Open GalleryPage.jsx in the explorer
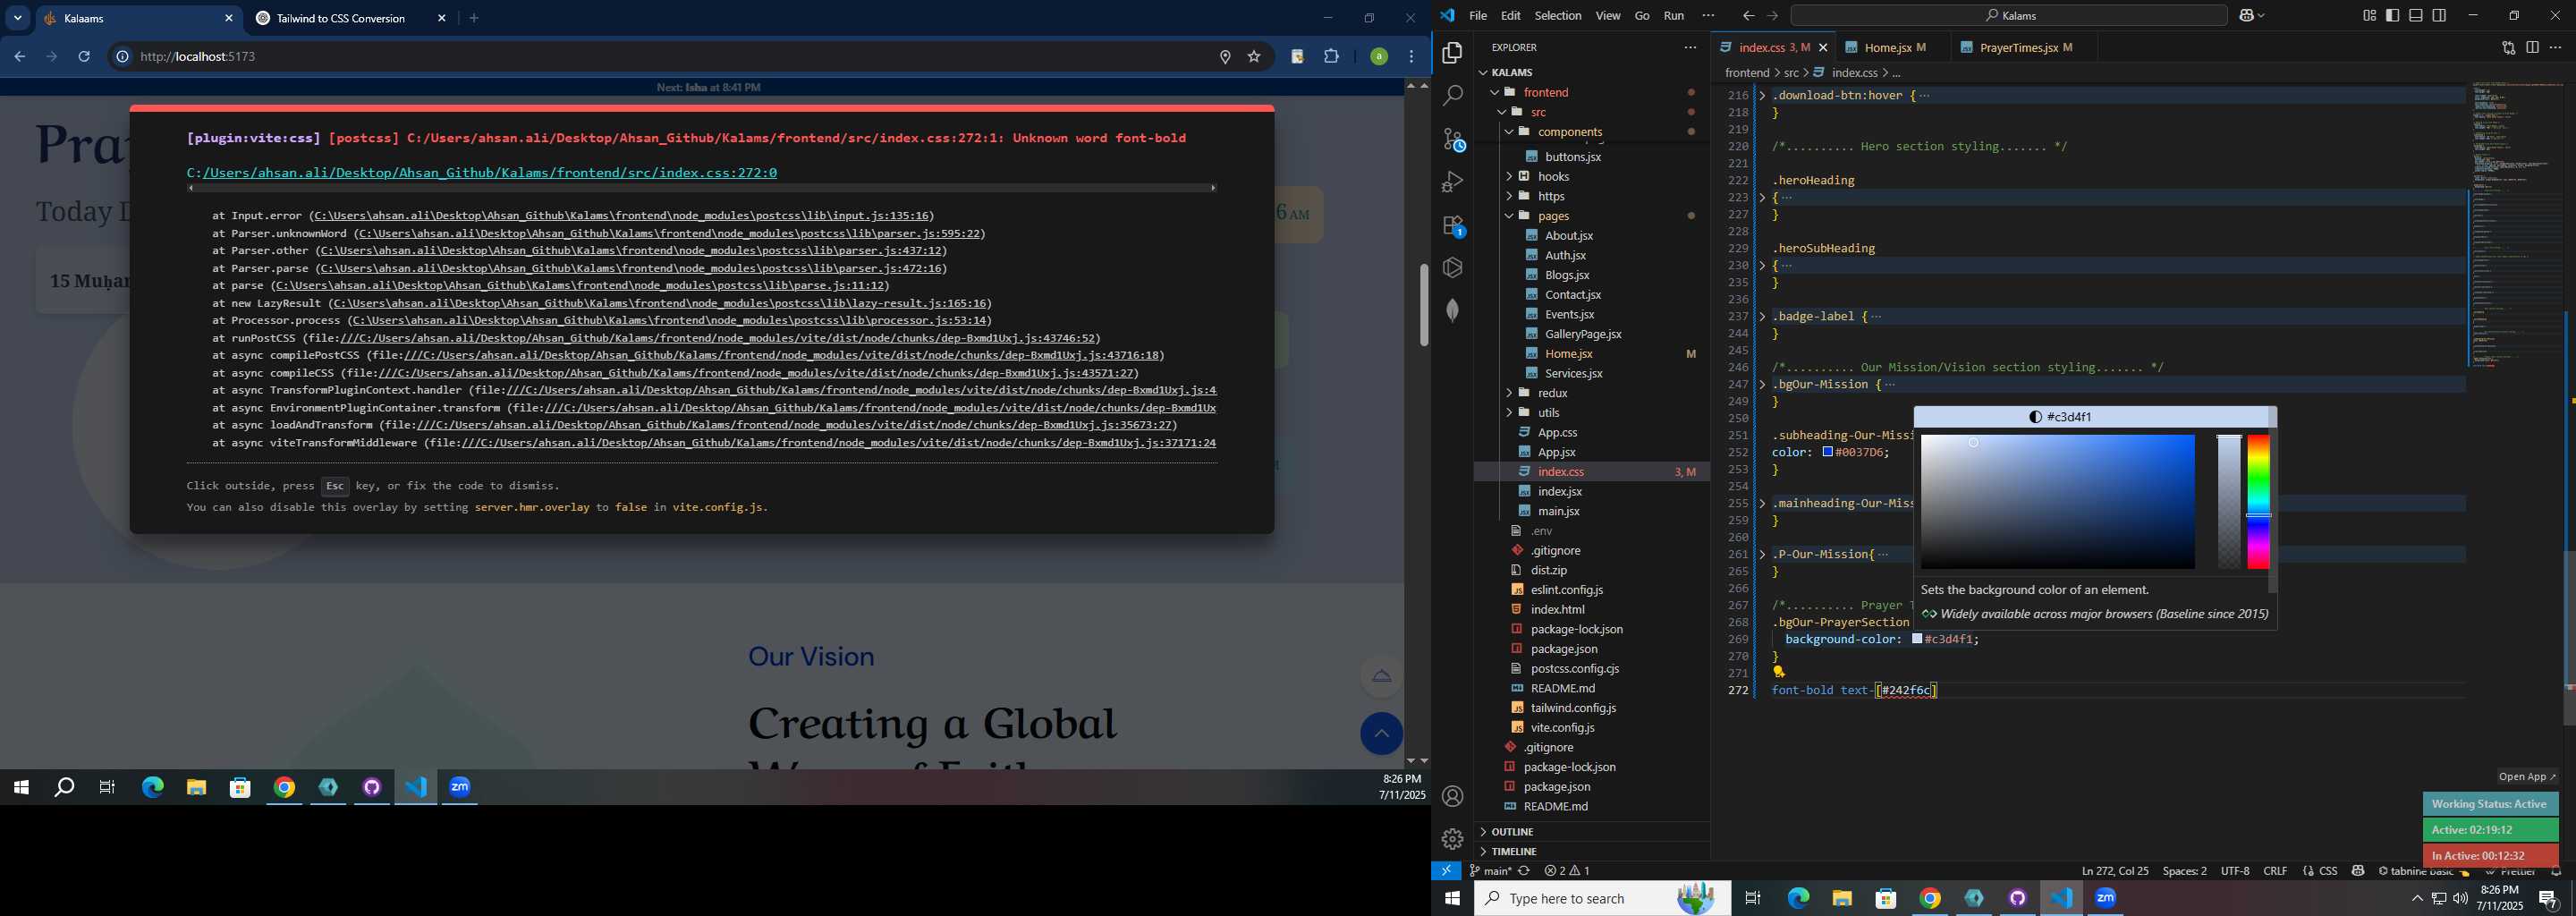The width and height of the screenshot is (2576, 916). (1583, 334)
